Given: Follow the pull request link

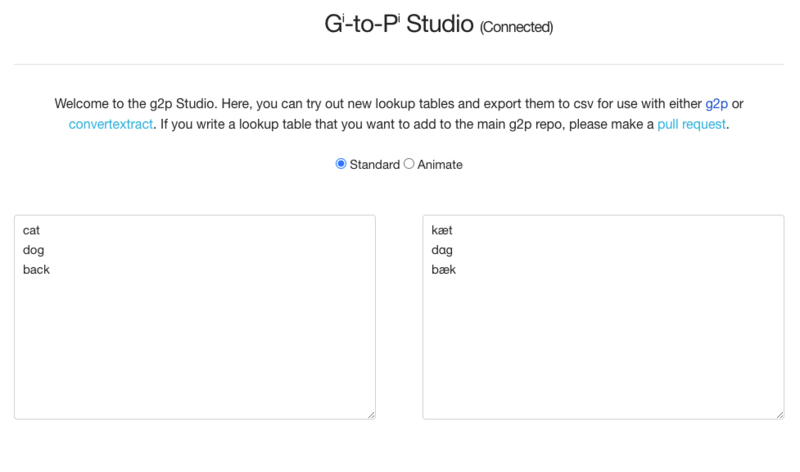Looking at the screenshot, I should (691, 125).
